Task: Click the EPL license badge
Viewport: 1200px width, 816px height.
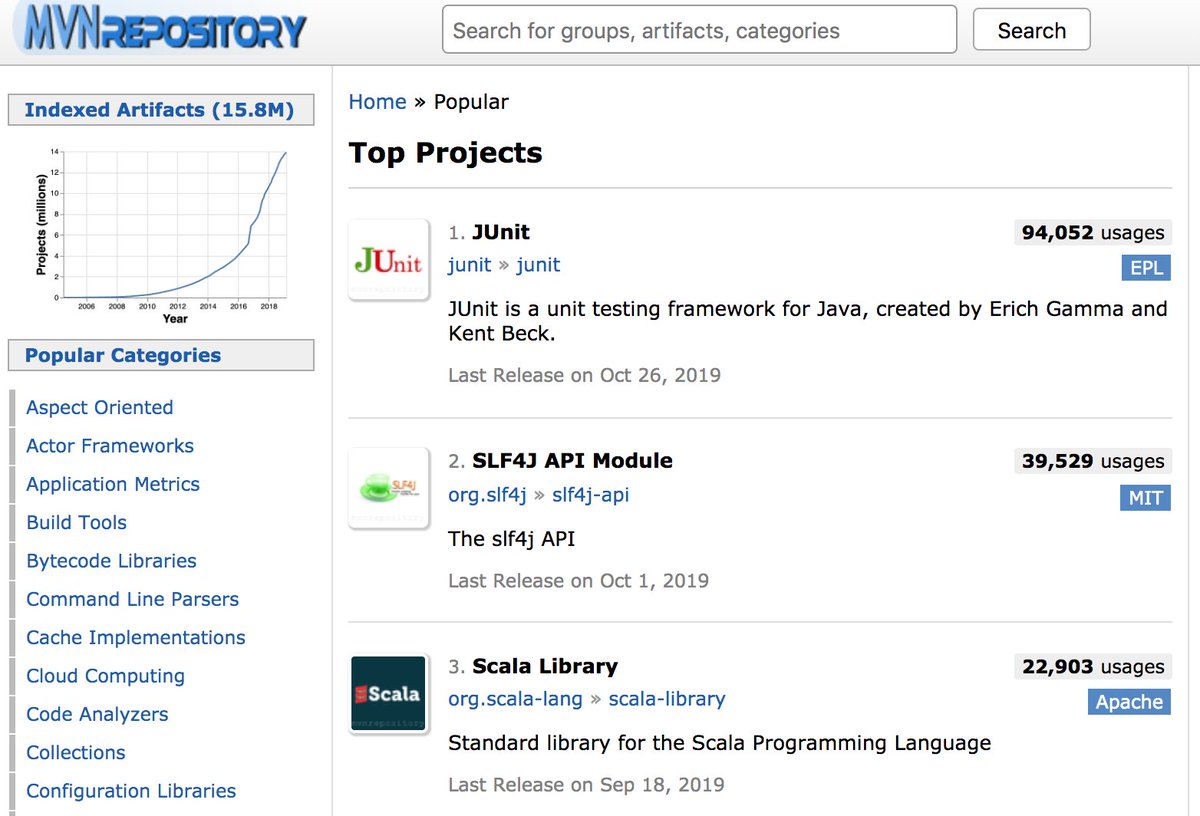Action: 1145,268
